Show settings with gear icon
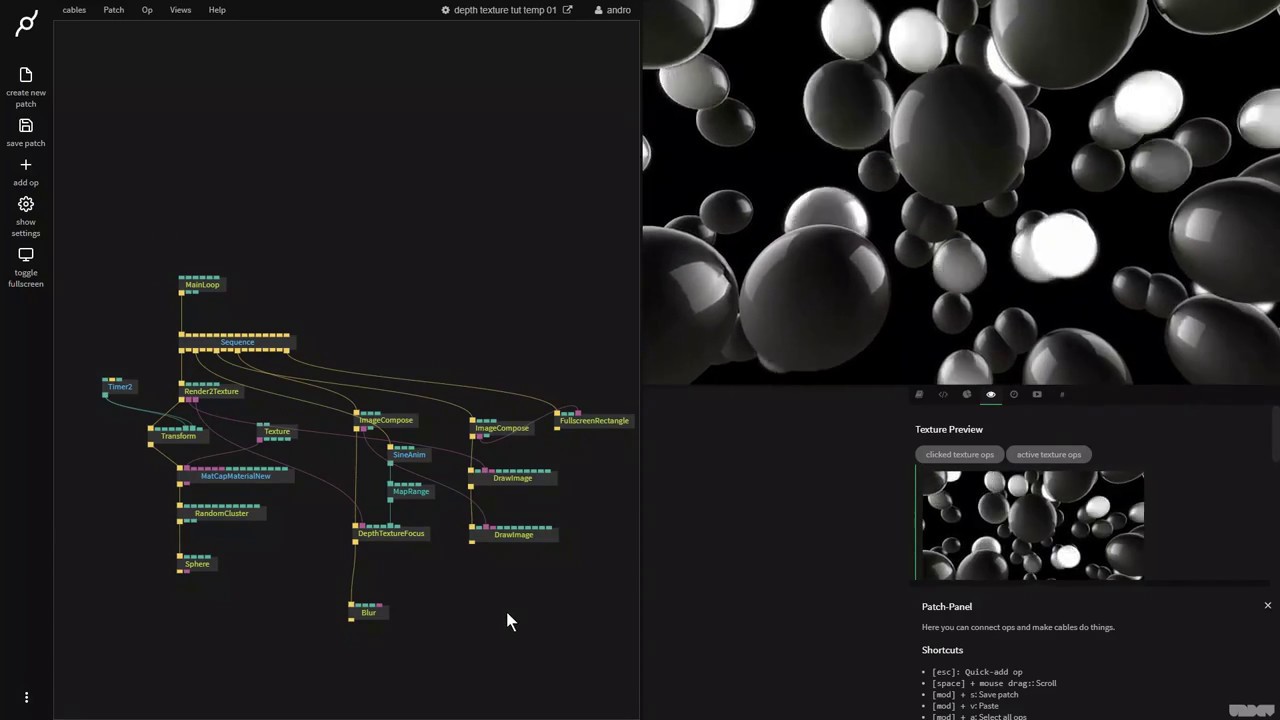Image resolution: width=1280 pixels, height=720 pixels. click(x=26, y=216)
